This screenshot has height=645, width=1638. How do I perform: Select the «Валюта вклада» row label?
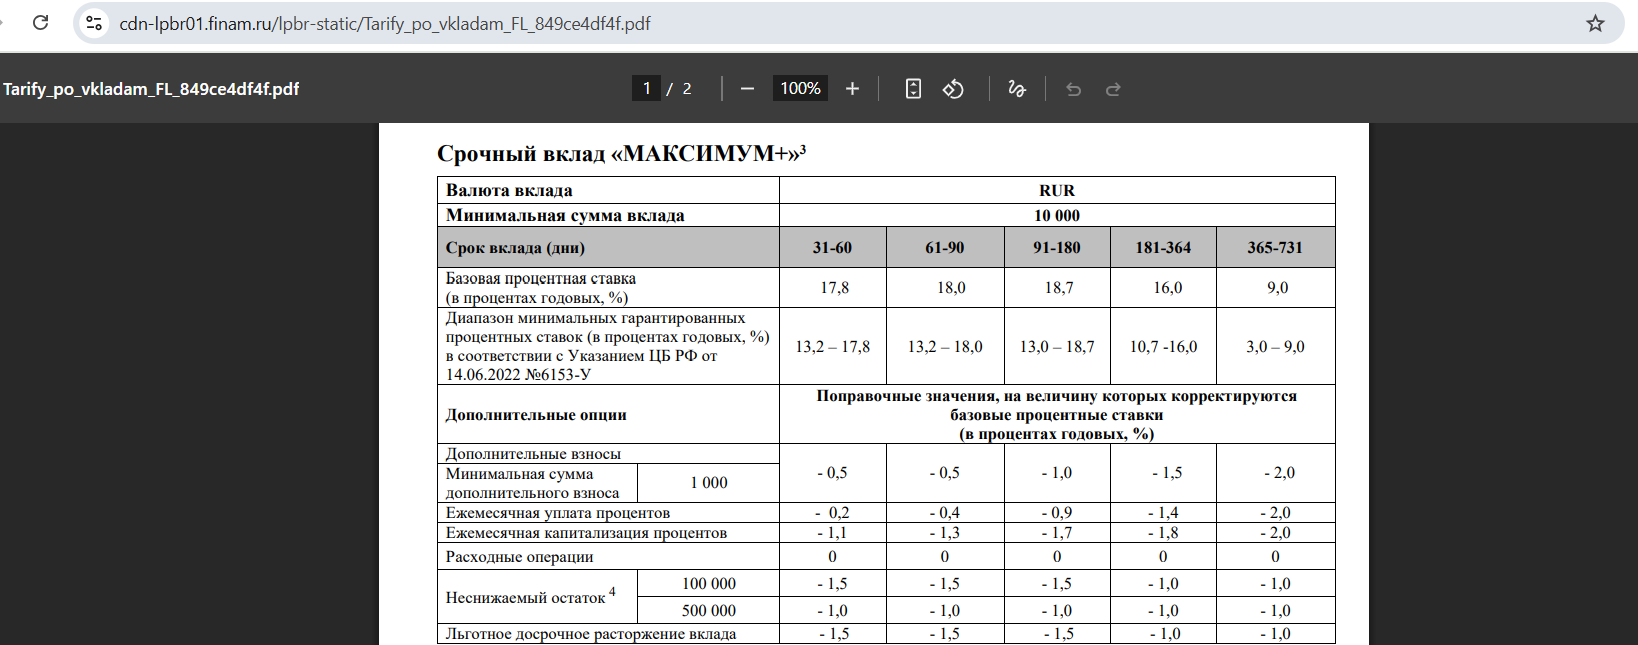coord(509,190)
